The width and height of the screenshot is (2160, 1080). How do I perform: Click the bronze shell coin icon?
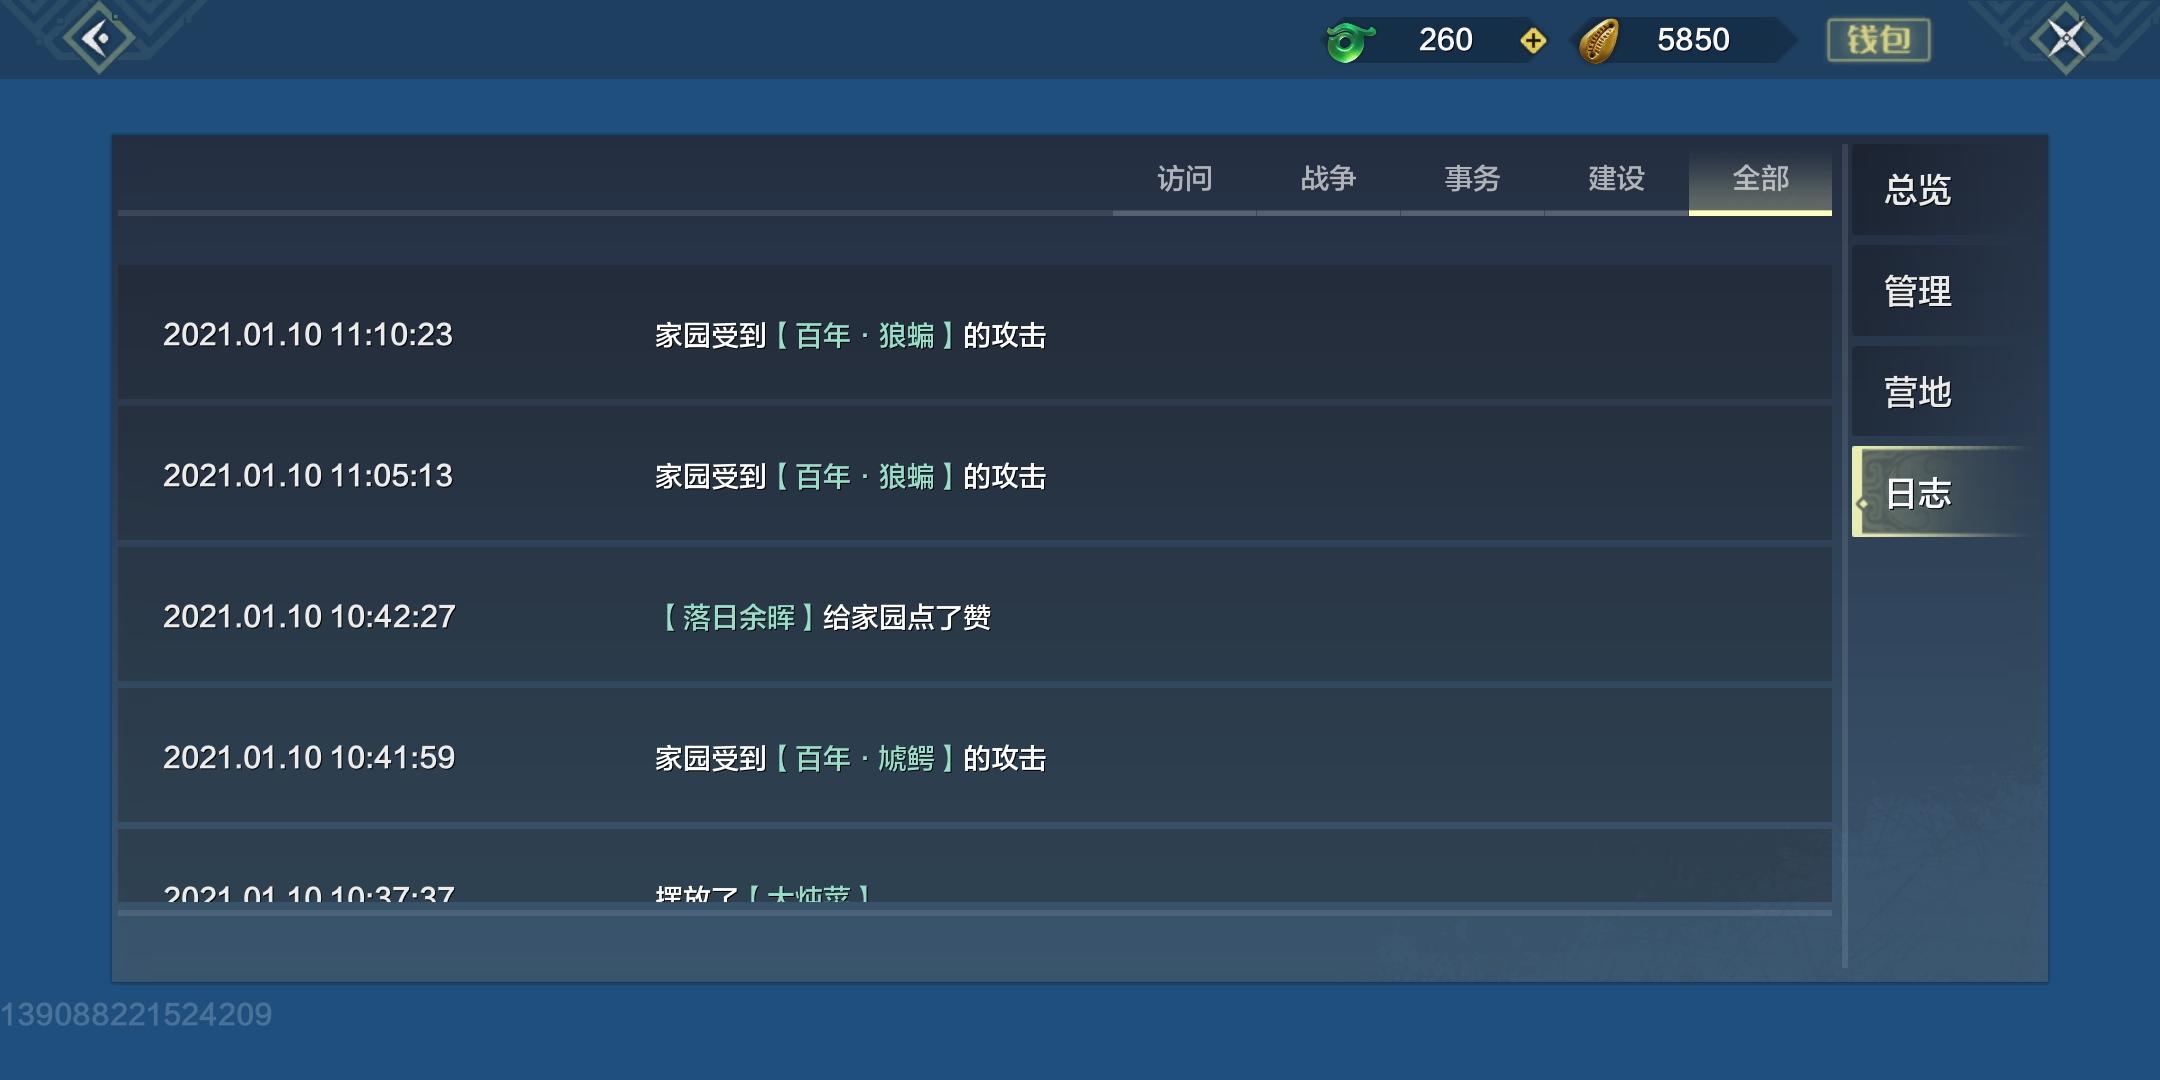pos(1598,41)
